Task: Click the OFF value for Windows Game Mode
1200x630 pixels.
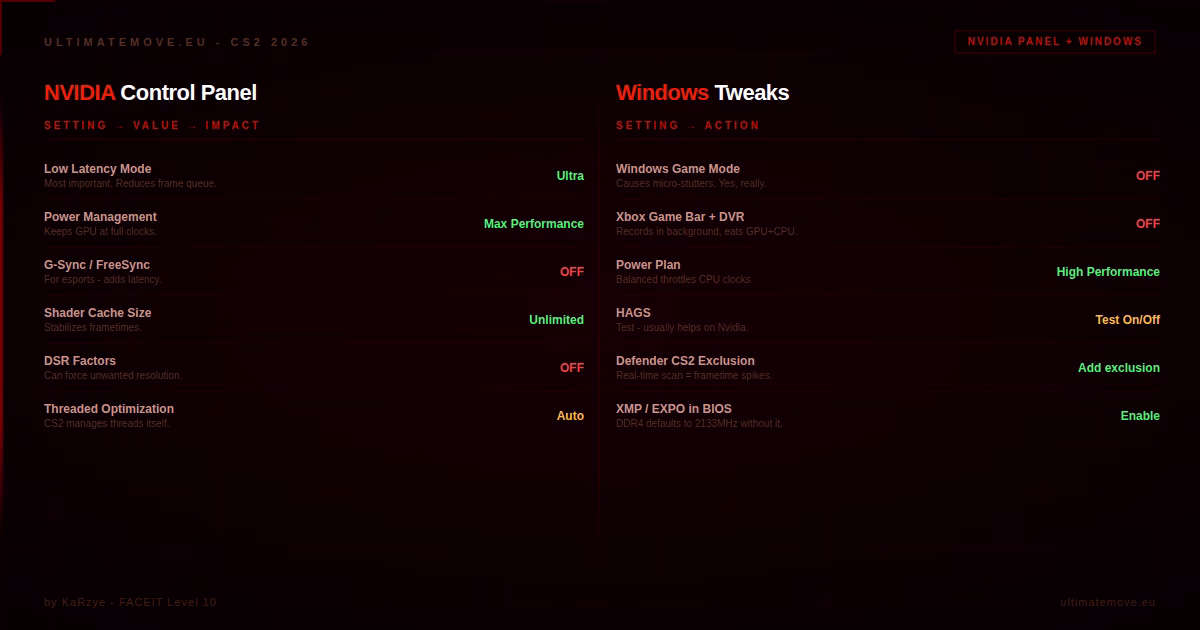Action: tap(1148, 176)
